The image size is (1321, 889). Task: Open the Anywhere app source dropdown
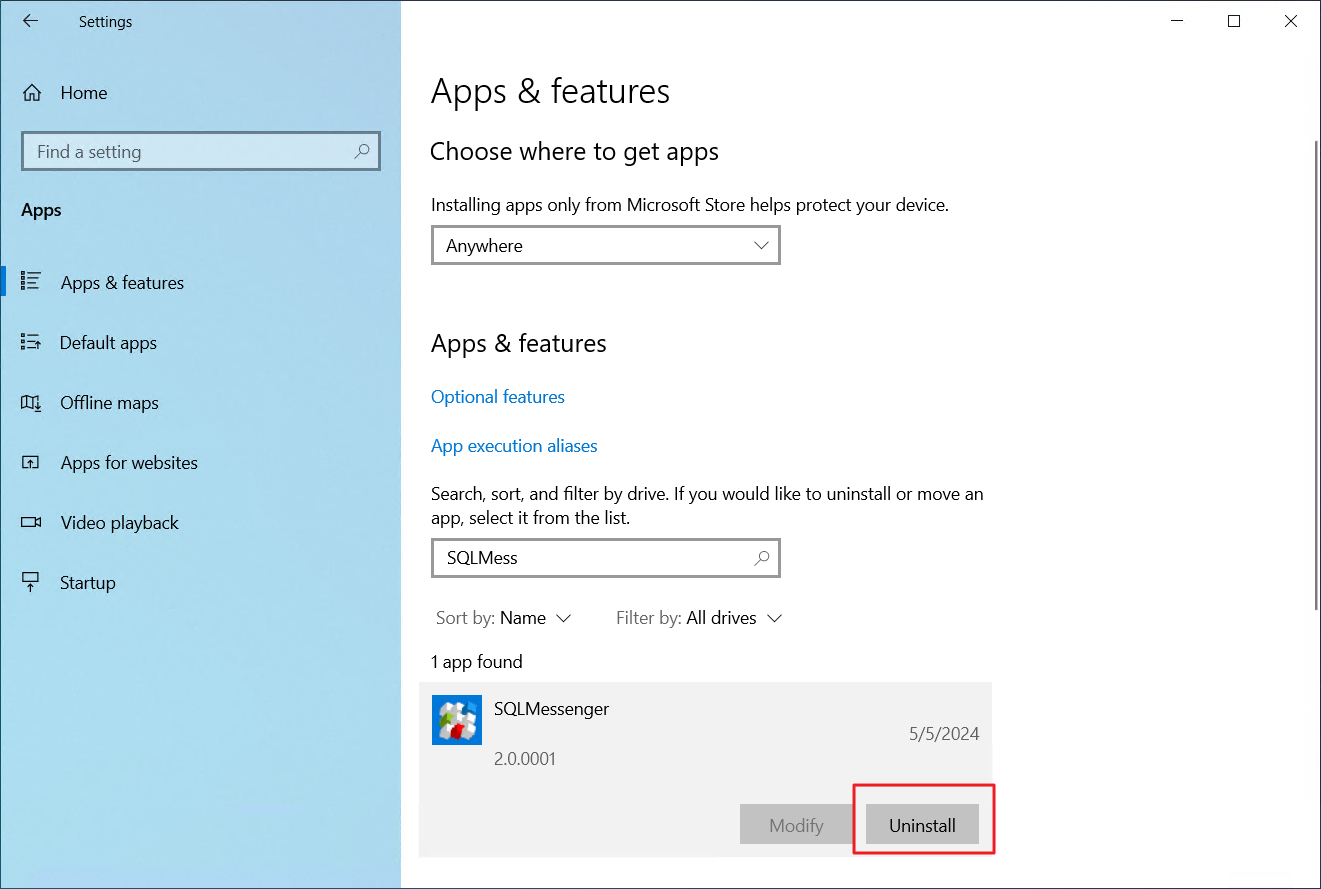pos(605,245)
